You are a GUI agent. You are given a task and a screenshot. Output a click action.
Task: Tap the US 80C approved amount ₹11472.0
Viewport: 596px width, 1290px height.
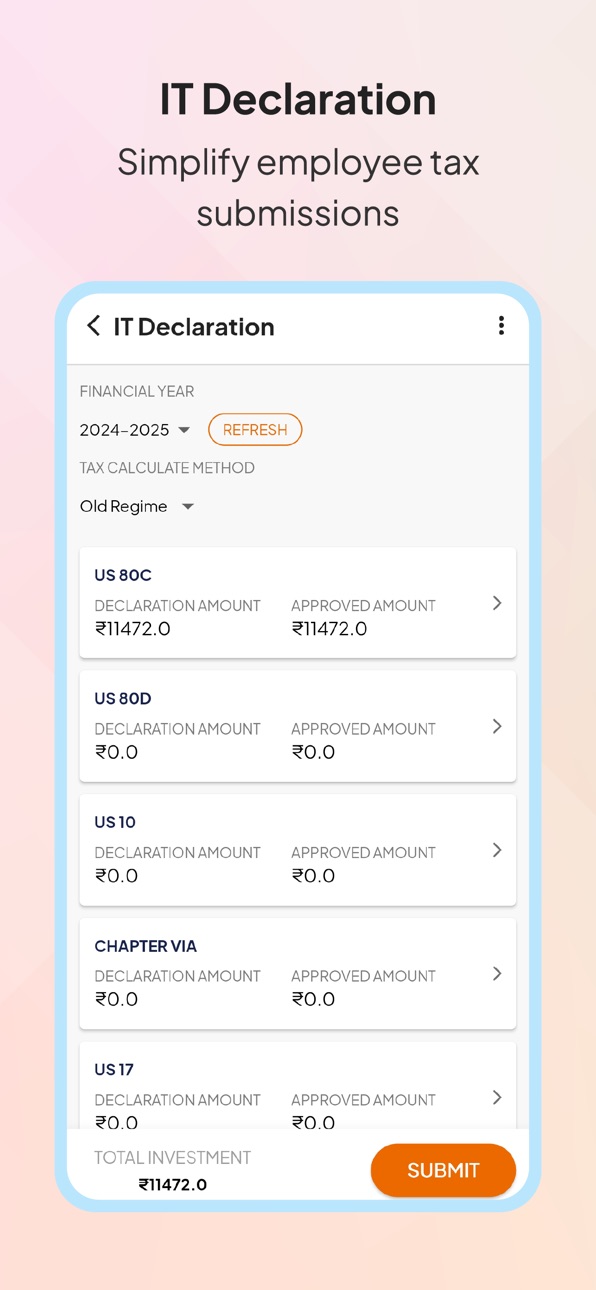[329, 629]
